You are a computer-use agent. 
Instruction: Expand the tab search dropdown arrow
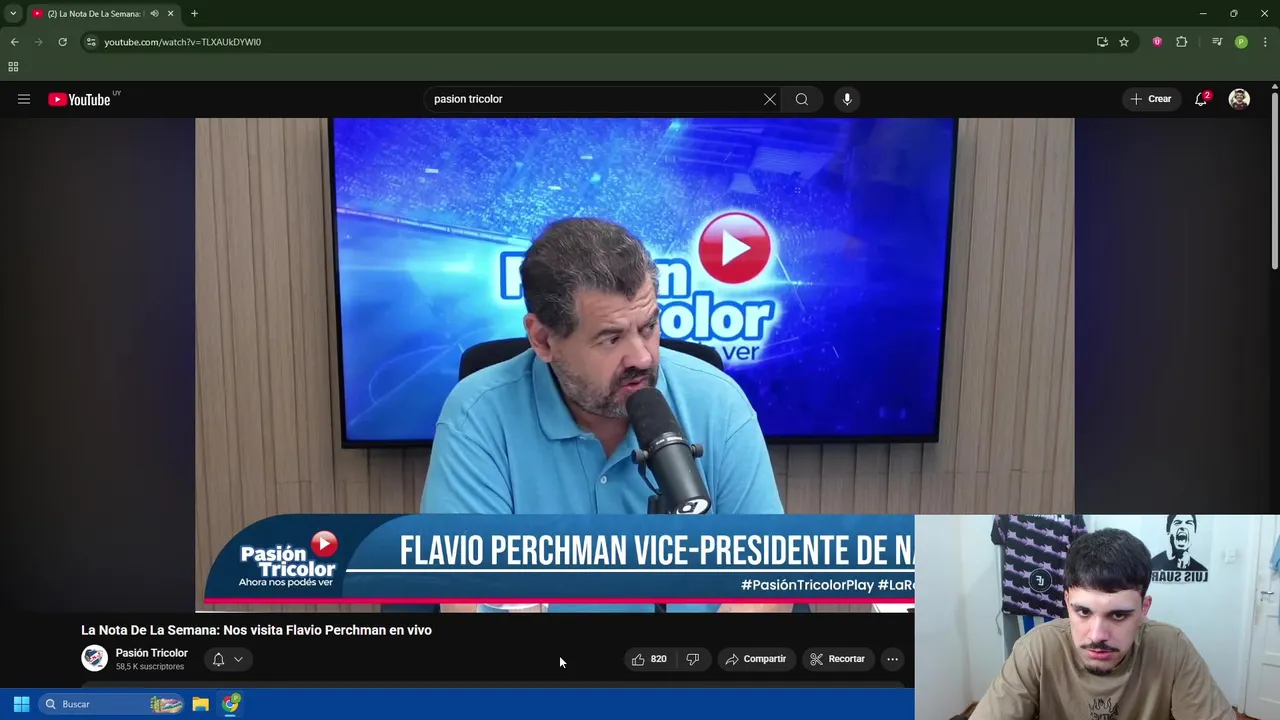(x=13, y=14)
